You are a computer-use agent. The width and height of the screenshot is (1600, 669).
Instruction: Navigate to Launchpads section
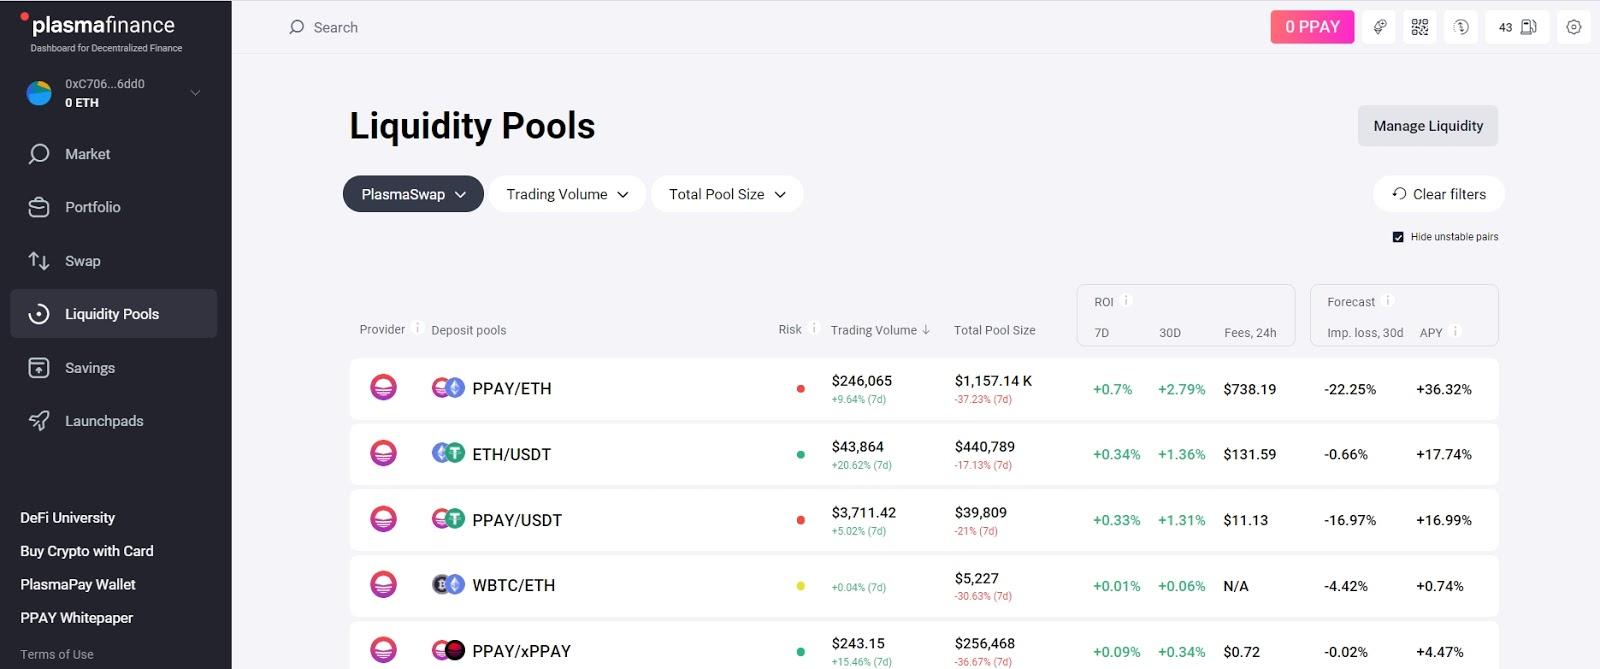[x=103, y=421]
